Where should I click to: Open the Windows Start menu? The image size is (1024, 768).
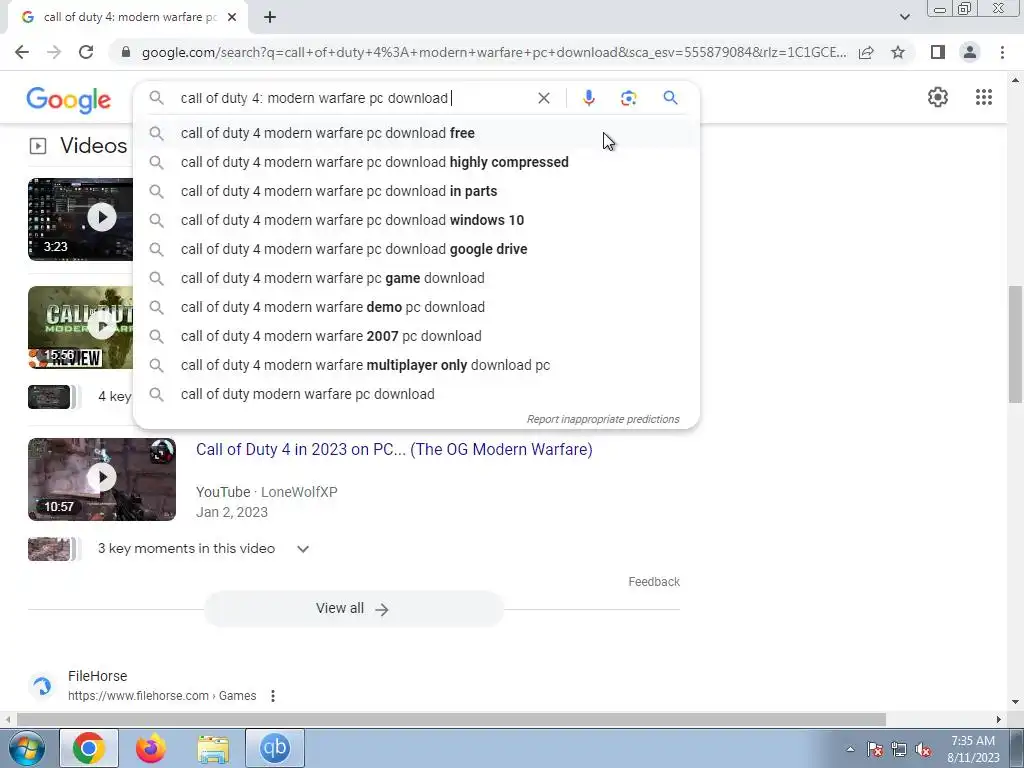pyautogui.click(x=26, y=749)
